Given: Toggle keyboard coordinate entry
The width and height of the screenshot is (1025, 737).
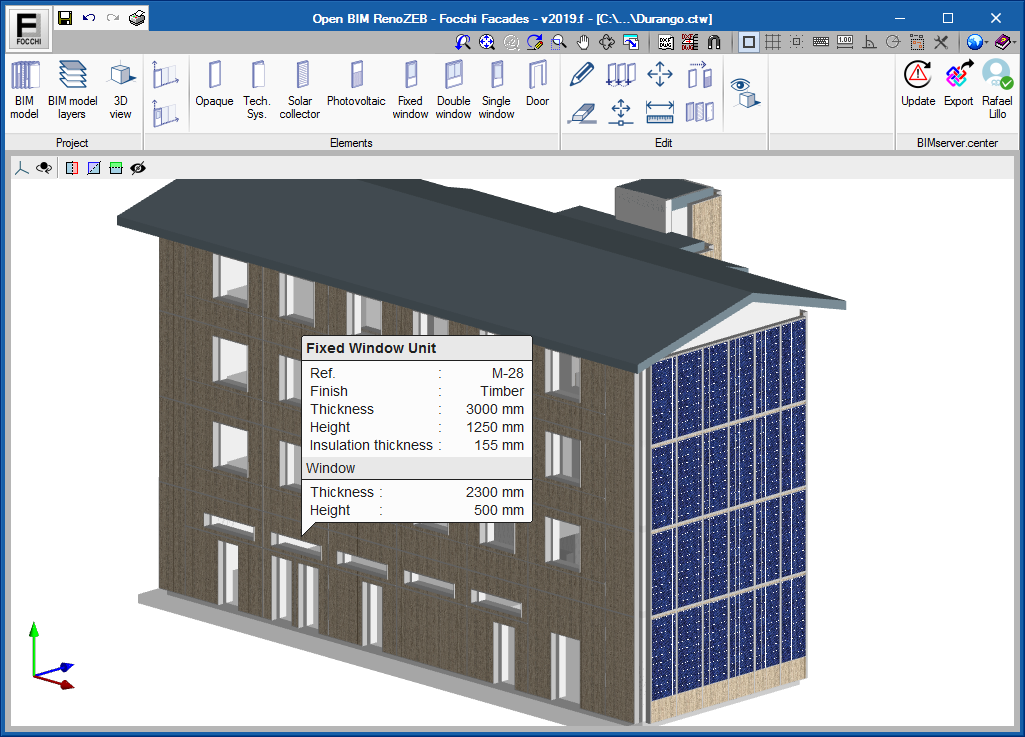Looking at the screenshot, I should (821, 43).
